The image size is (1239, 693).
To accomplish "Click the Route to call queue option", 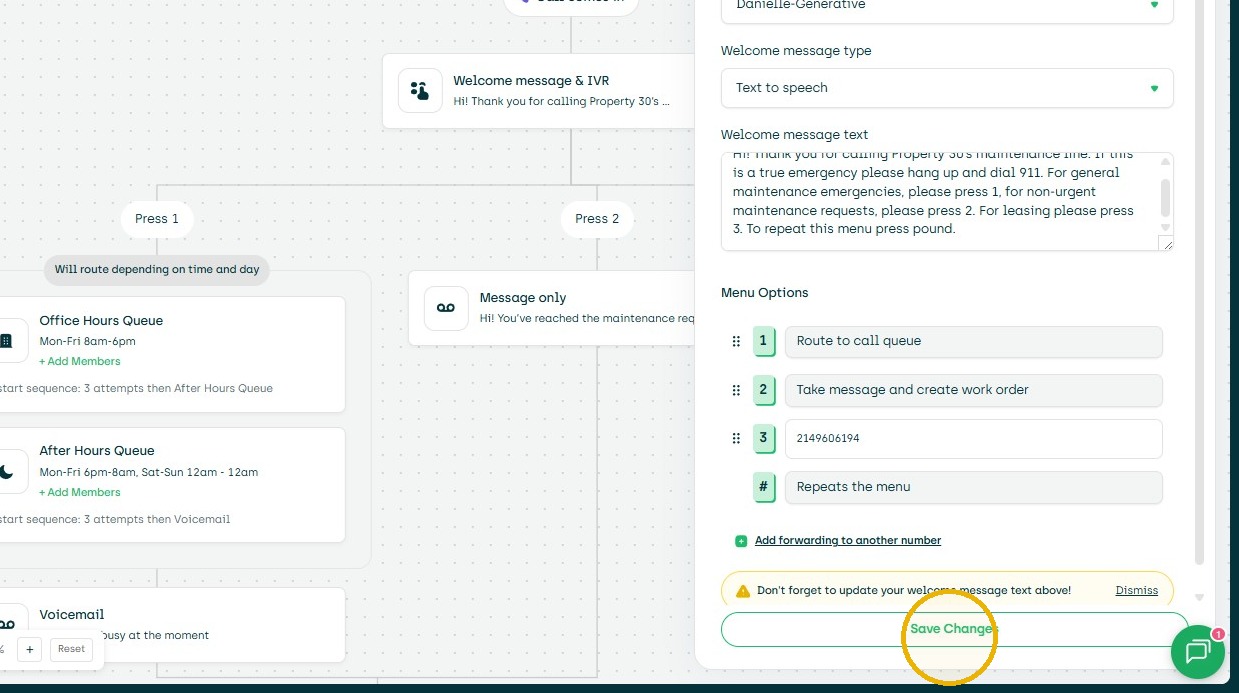I will pos(974,341).
